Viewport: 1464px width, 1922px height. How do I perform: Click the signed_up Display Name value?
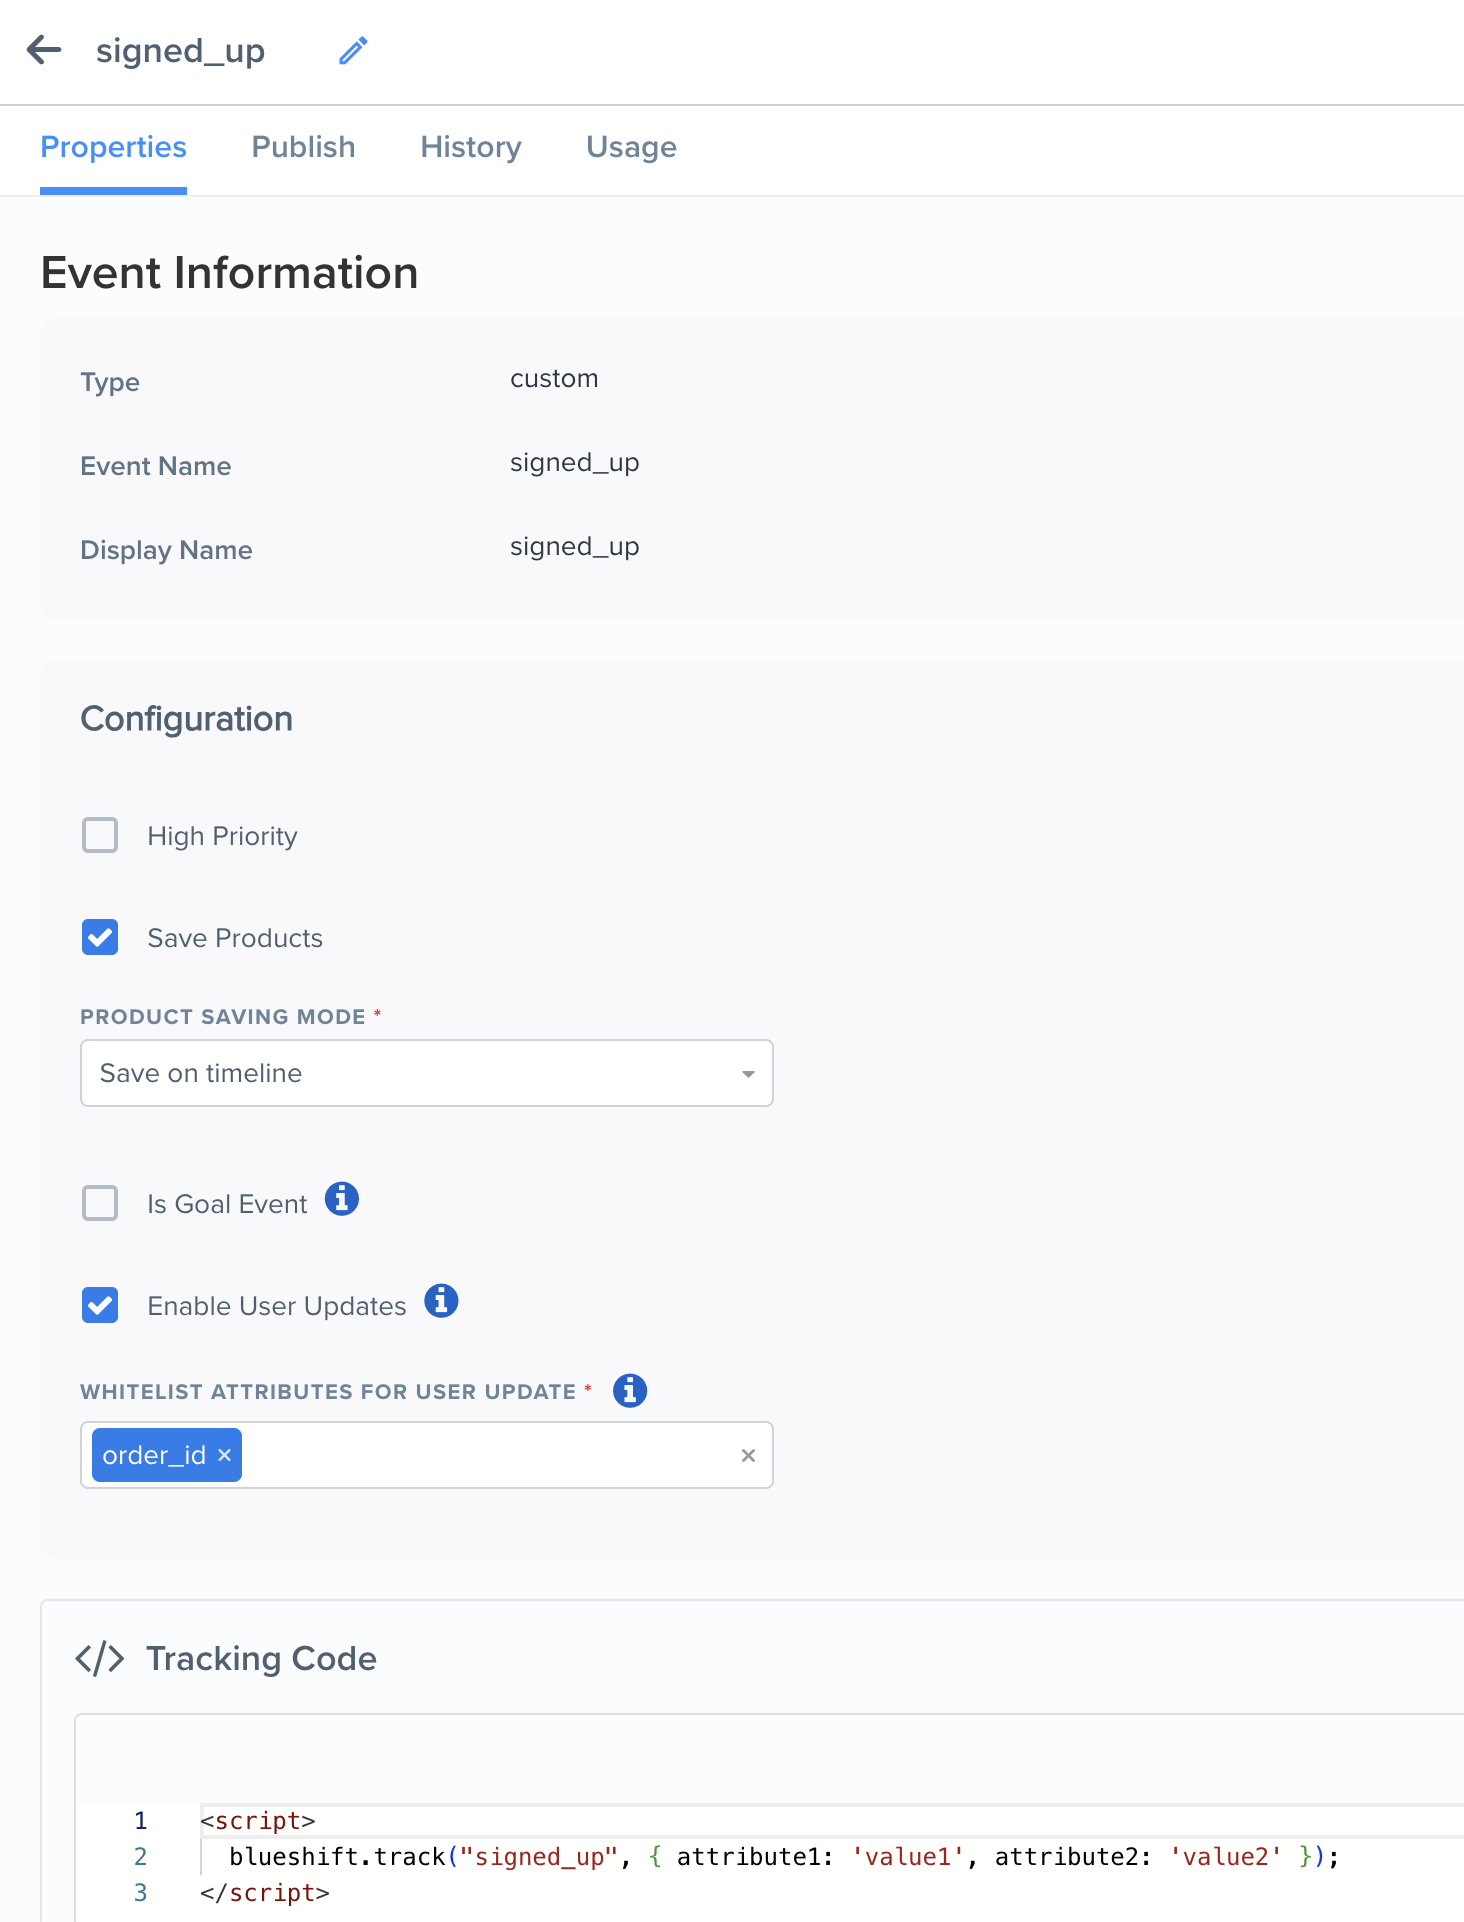pos(574,547)
